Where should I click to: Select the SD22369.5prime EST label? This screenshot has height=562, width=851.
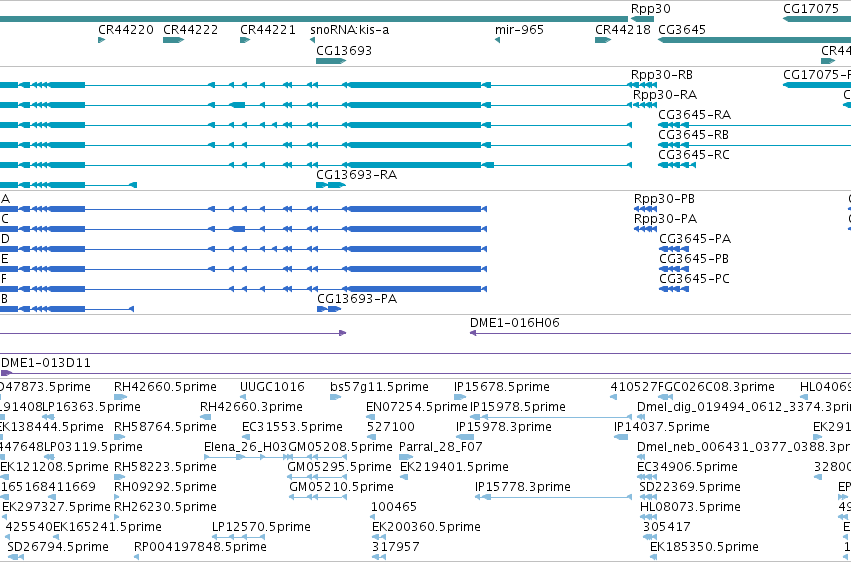coord(690,488)
